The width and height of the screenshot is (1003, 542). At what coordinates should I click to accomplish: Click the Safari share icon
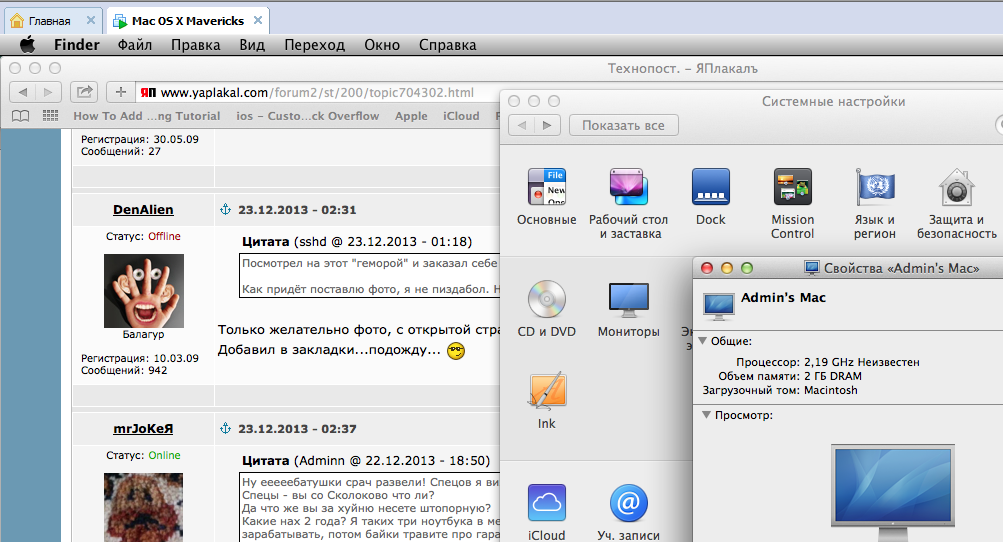pos(84,92)
